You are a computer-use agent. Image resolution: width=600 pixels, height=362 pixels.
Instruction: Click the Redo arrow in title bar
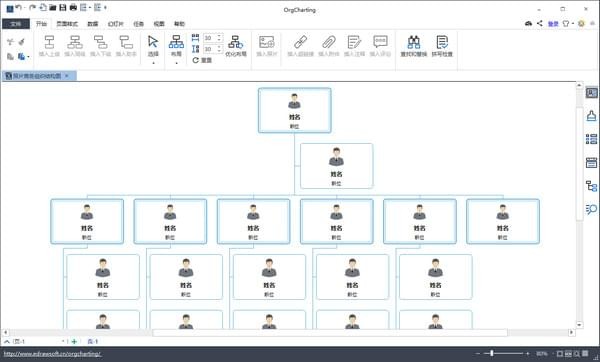tap(33, 7)
